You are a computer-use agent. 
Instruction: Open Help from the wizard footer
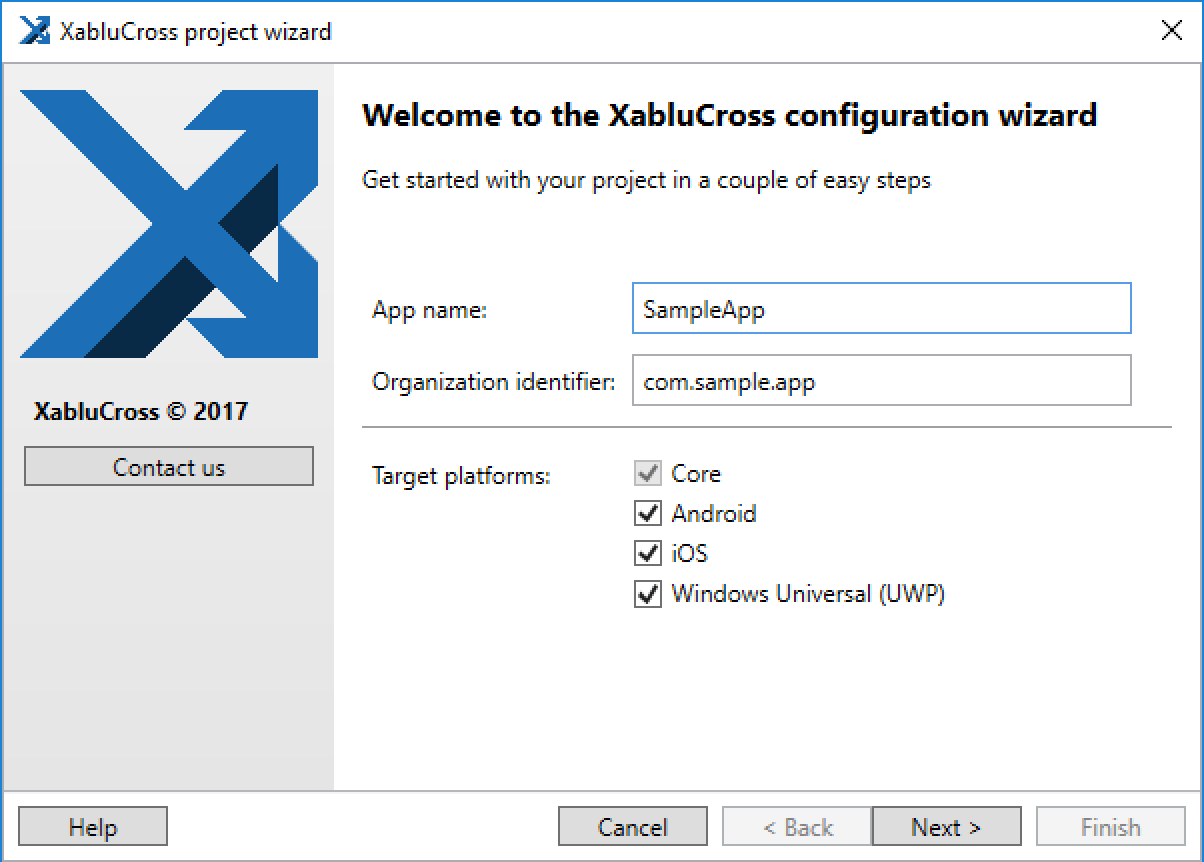point(92,827)
